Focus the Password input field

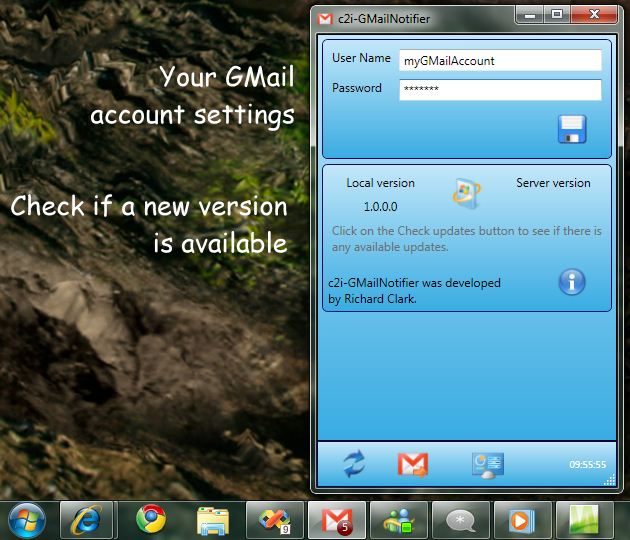(500, 90)
